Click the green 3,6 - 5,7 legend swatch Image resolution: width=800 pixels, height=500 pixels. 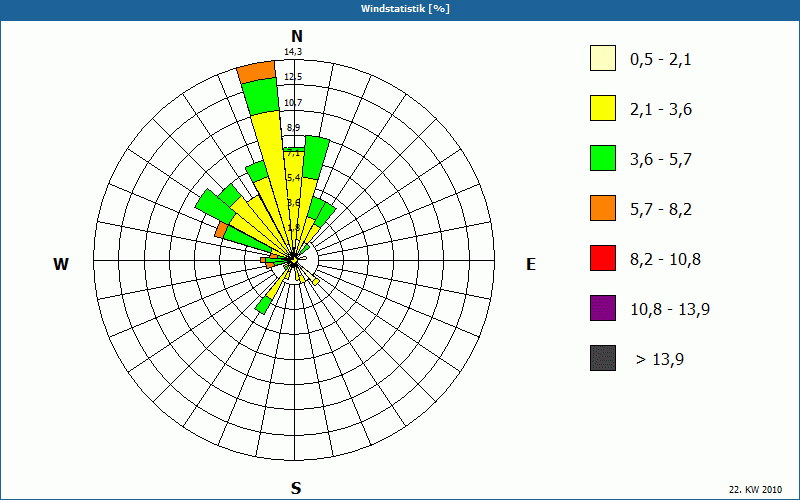coord(603,158)
